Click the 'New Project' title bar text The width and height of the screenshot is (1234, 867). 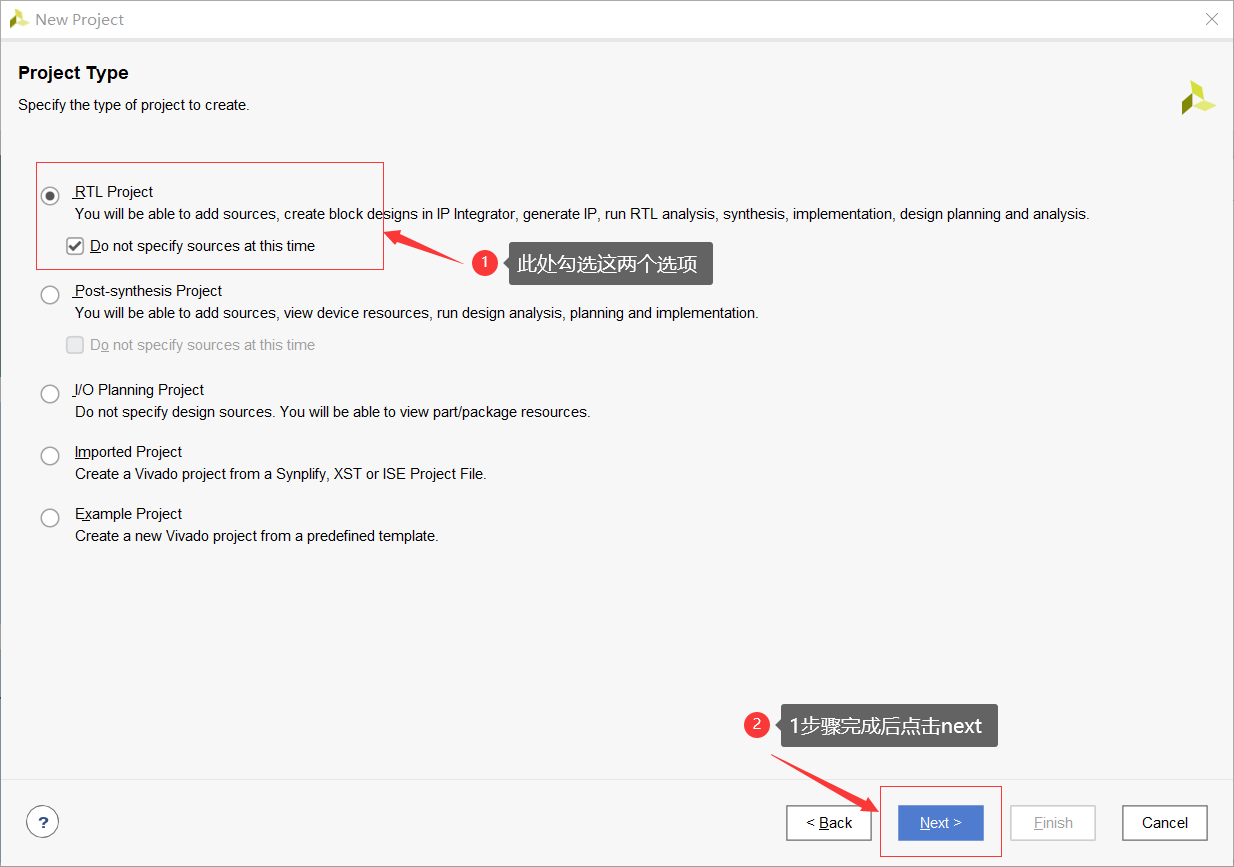click(x=80, y=19)
